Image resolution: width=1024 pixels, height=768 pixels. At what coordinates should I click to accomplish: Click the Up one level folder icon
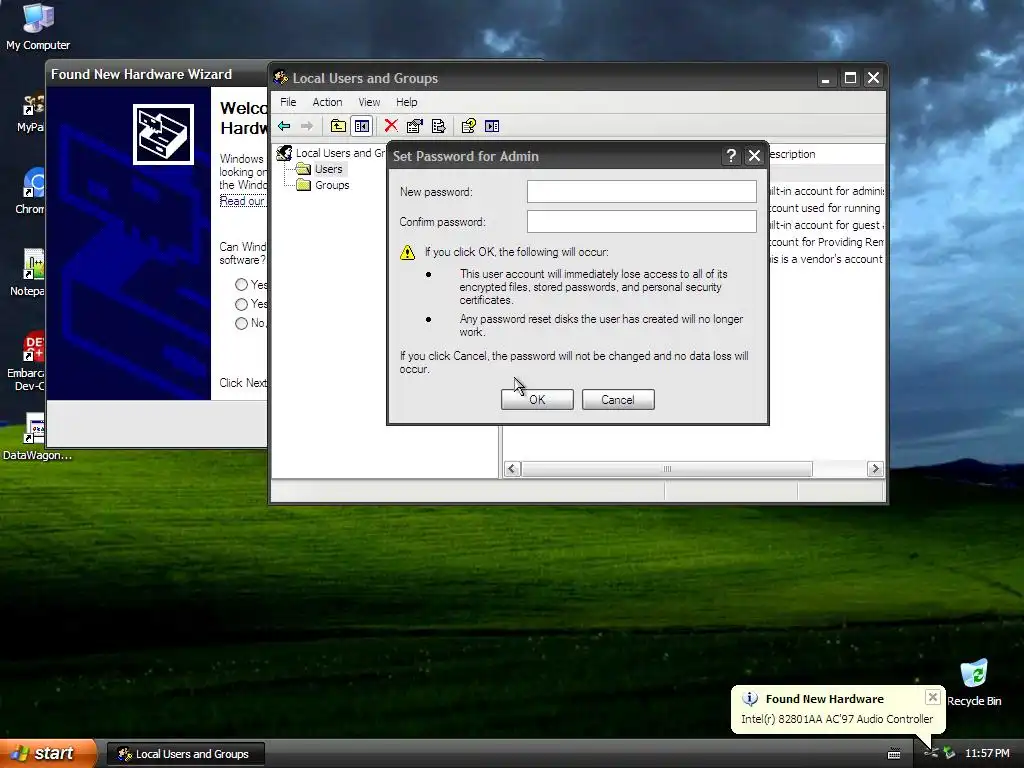(338, 126)
